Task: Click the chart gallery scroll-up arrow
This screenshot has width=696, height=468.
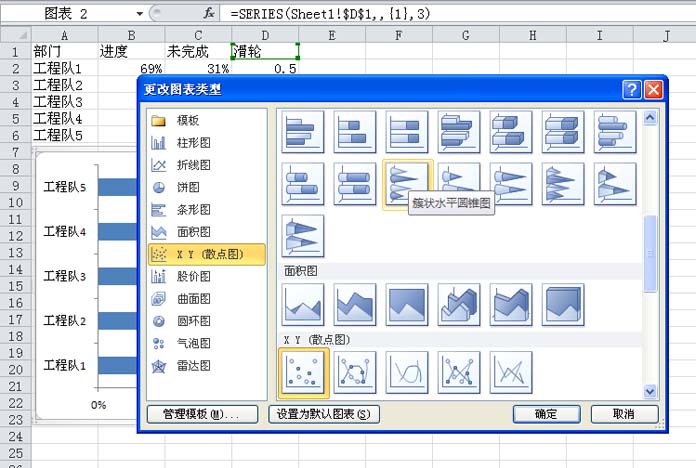Action: [x=650, y=118]
